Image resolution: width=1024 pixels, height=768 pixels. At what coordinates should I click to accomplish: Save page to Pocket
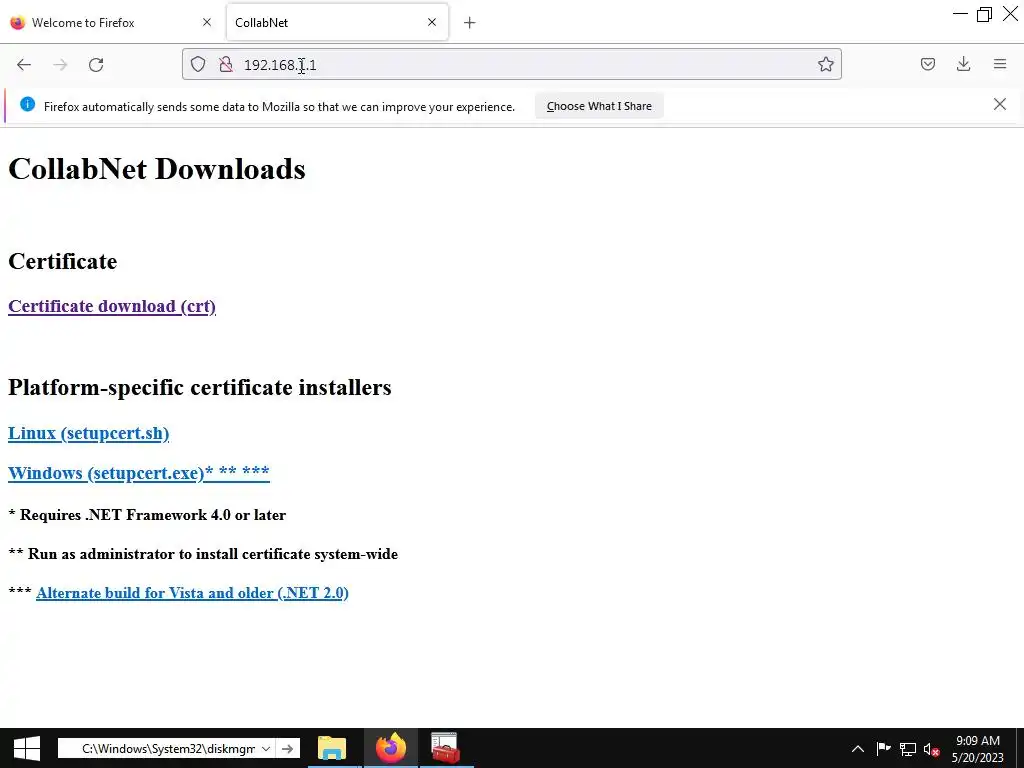[927, 64]
